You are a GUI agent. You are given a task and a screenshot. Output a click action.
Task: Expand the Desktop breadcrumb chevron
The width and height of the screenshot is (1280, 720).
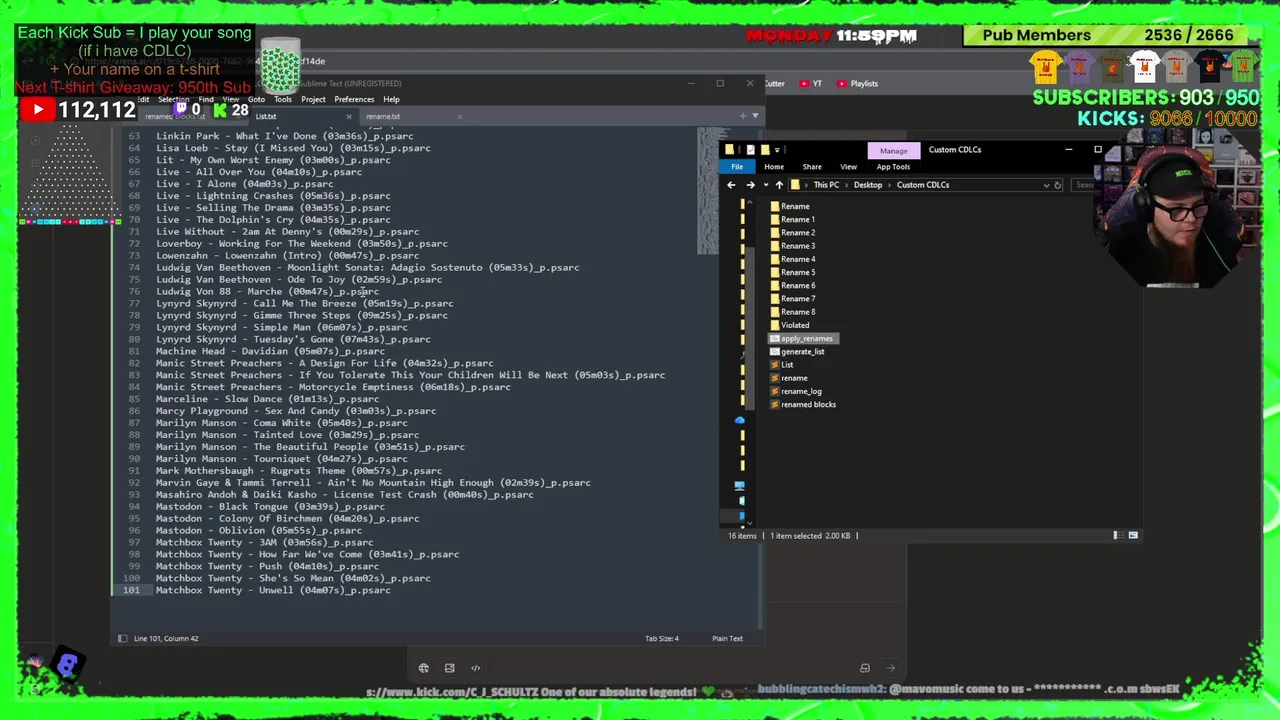[x=890, y=185]
